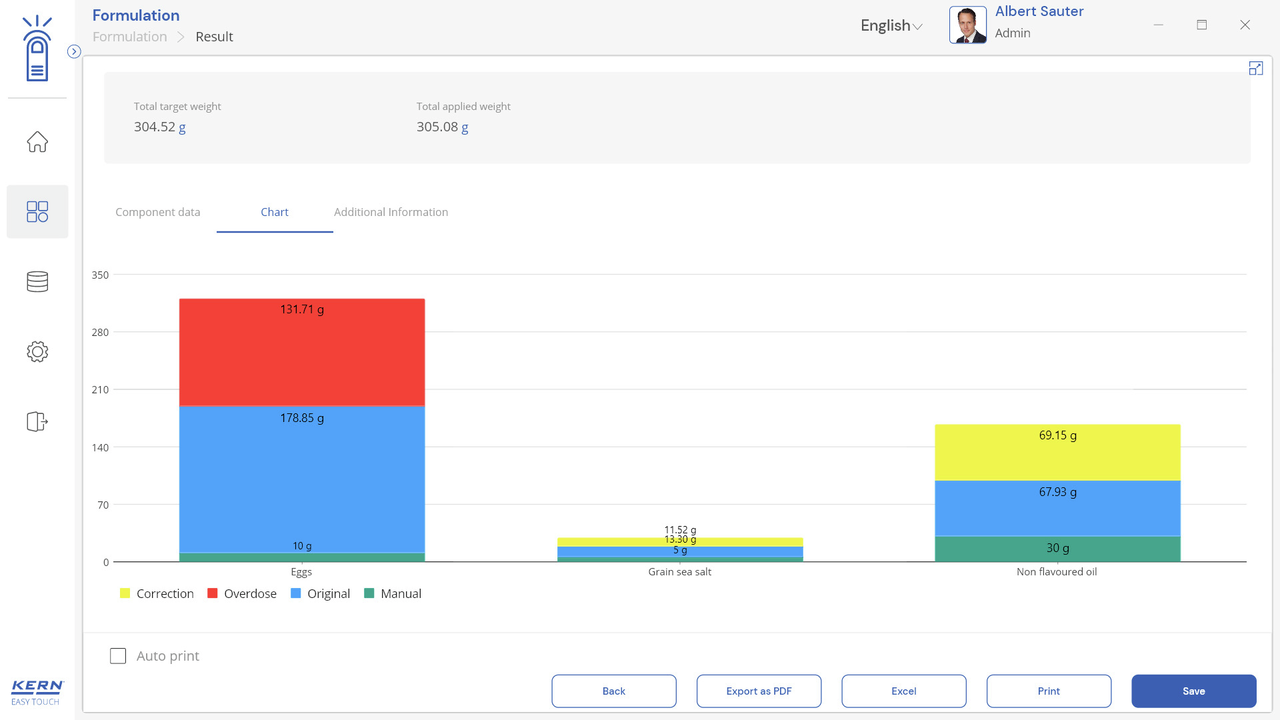Click the blue Original legend swatch
This screenshot has width=1280, height=720.
(x=296, y=594)
